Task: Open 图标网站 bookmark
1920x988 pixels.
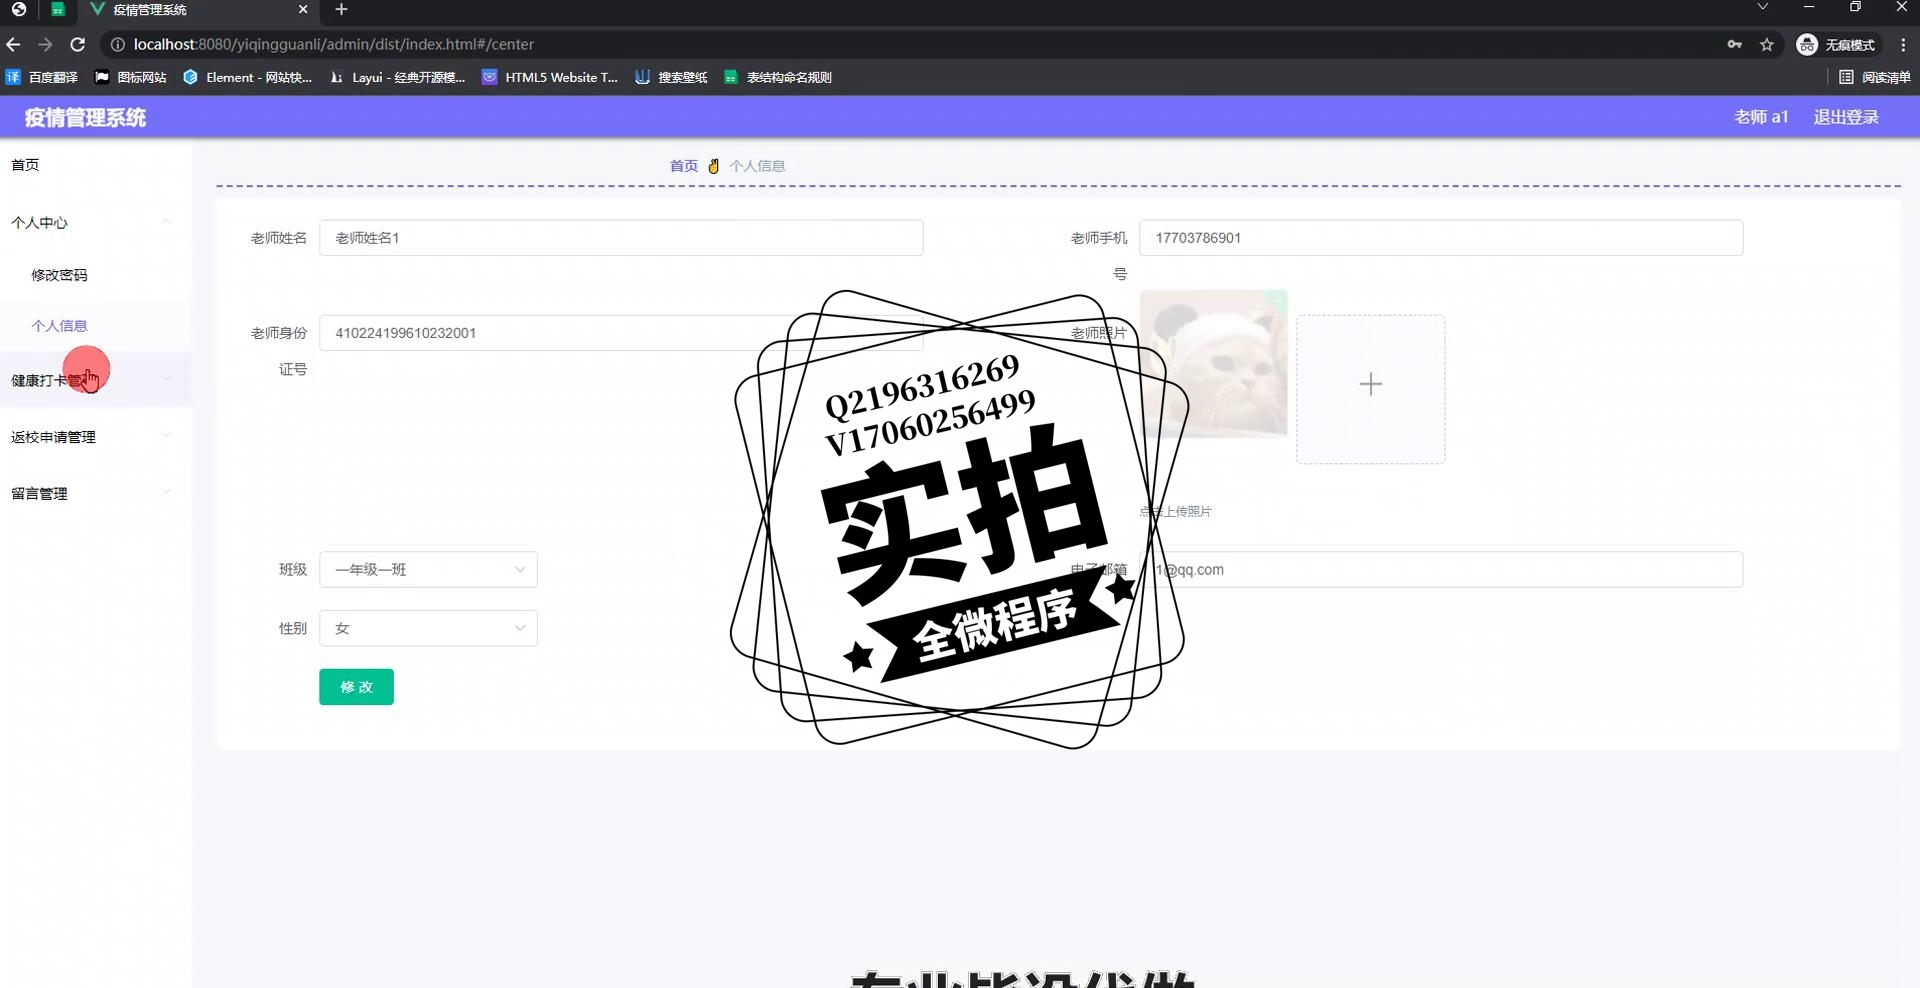Action: (131, 77)
